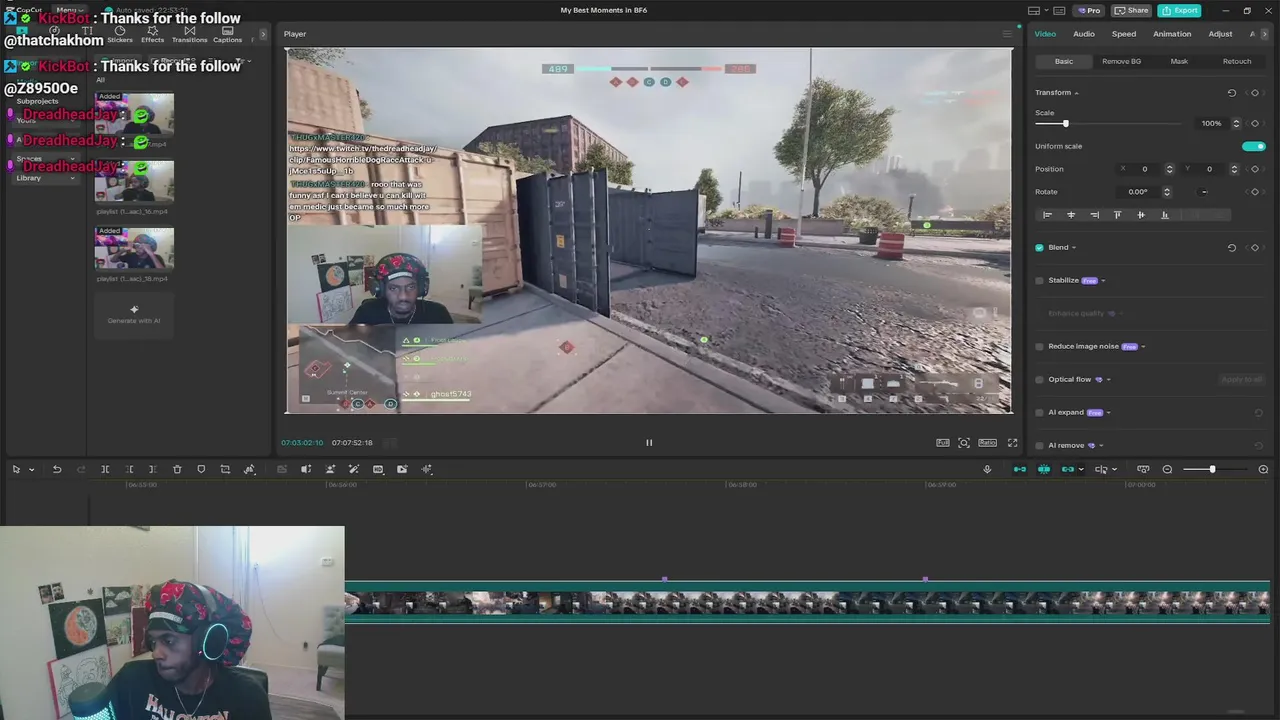1280x720 pixels.
Task: Open the selection tool mode dropdown arrow
Action: [x=31, y=470]
